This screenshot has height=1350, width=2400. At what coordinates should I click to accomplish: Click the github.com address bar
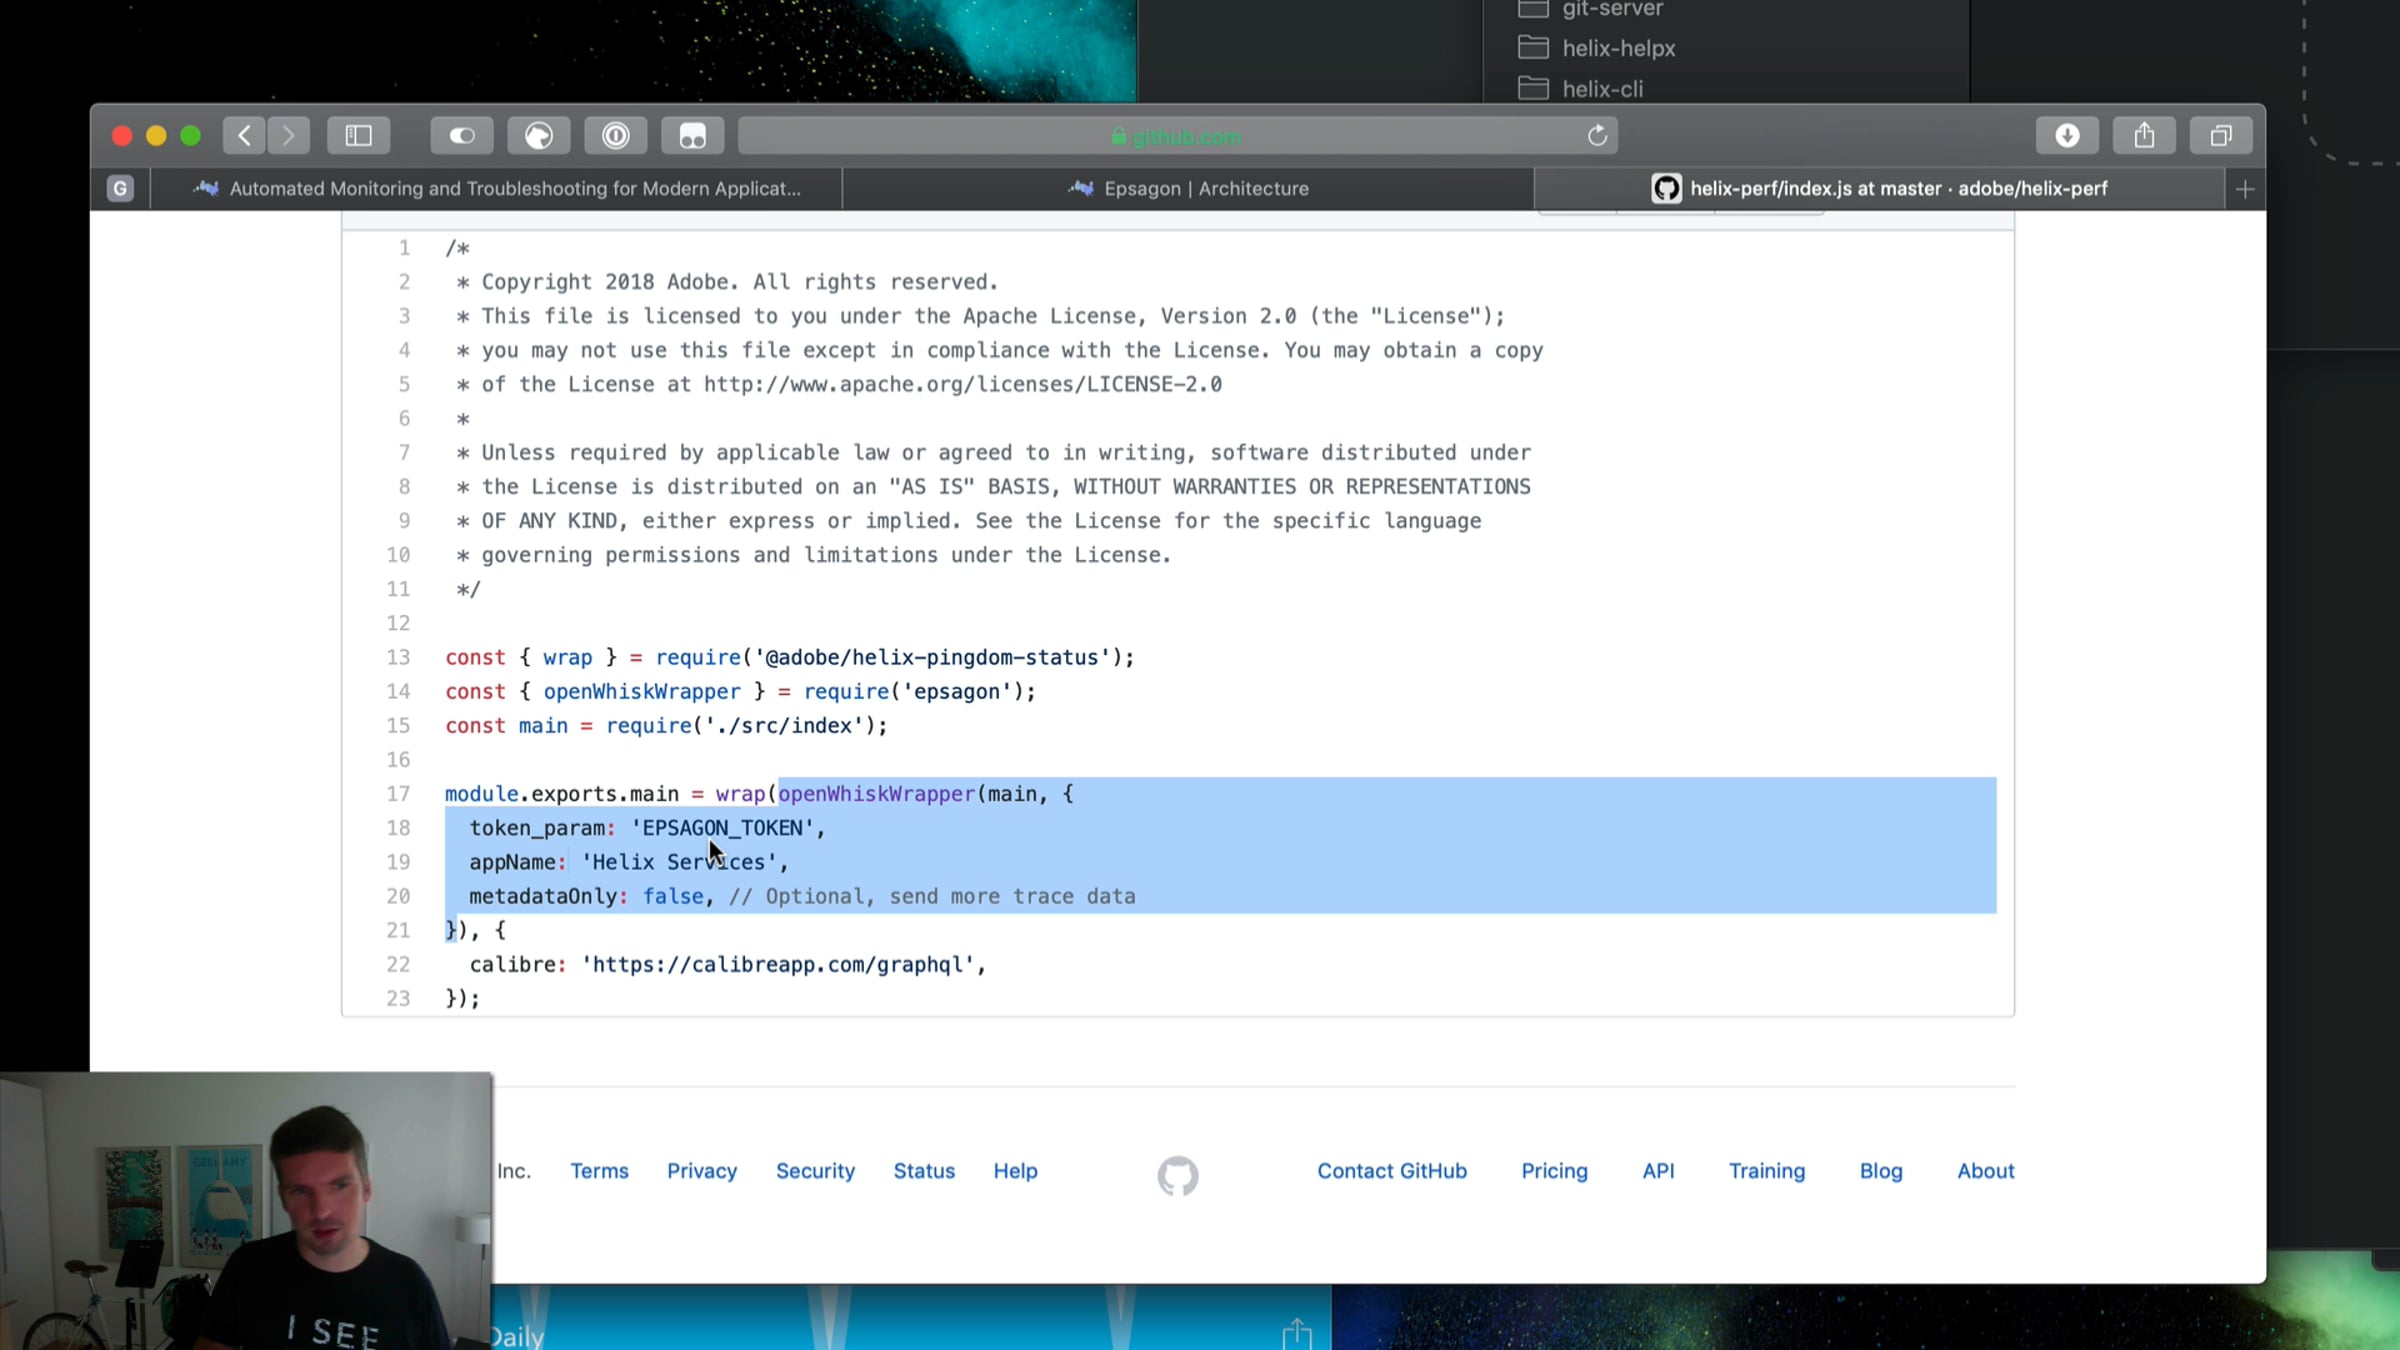(x=1177, y=135)
